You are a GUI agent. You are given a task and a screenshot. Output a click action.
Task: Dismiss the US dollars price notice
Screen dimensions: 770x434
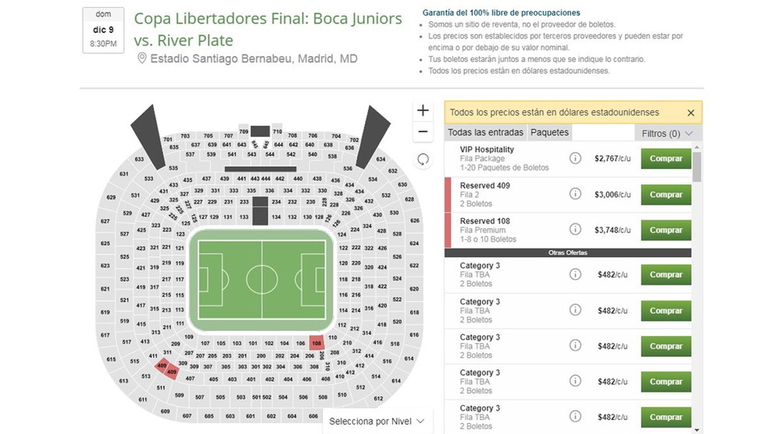click(x=690, y=113)
